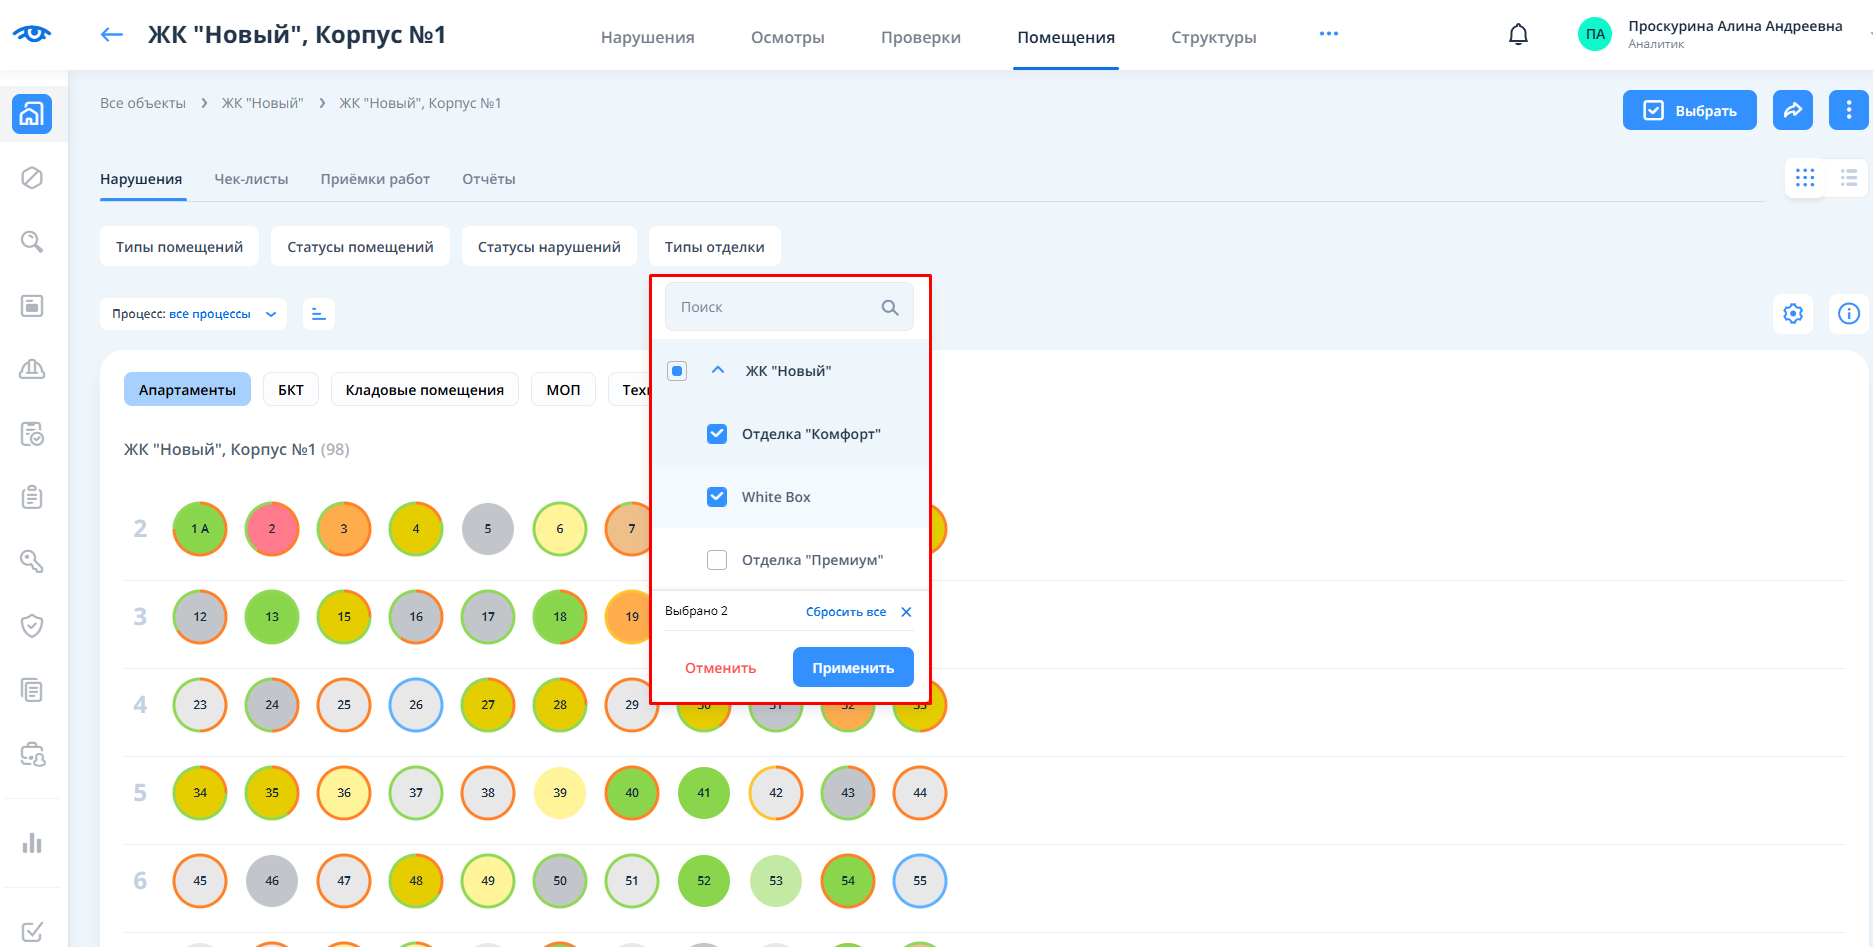Open the Чек-листы tab

point(251,179)
